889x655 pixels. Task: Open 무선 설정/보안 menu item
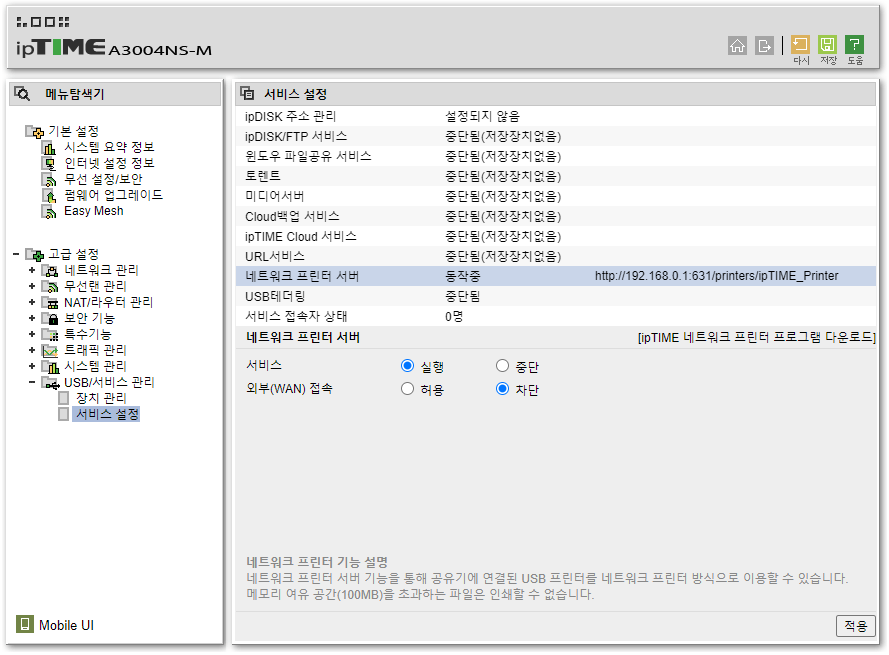click(x=103, y=179)
